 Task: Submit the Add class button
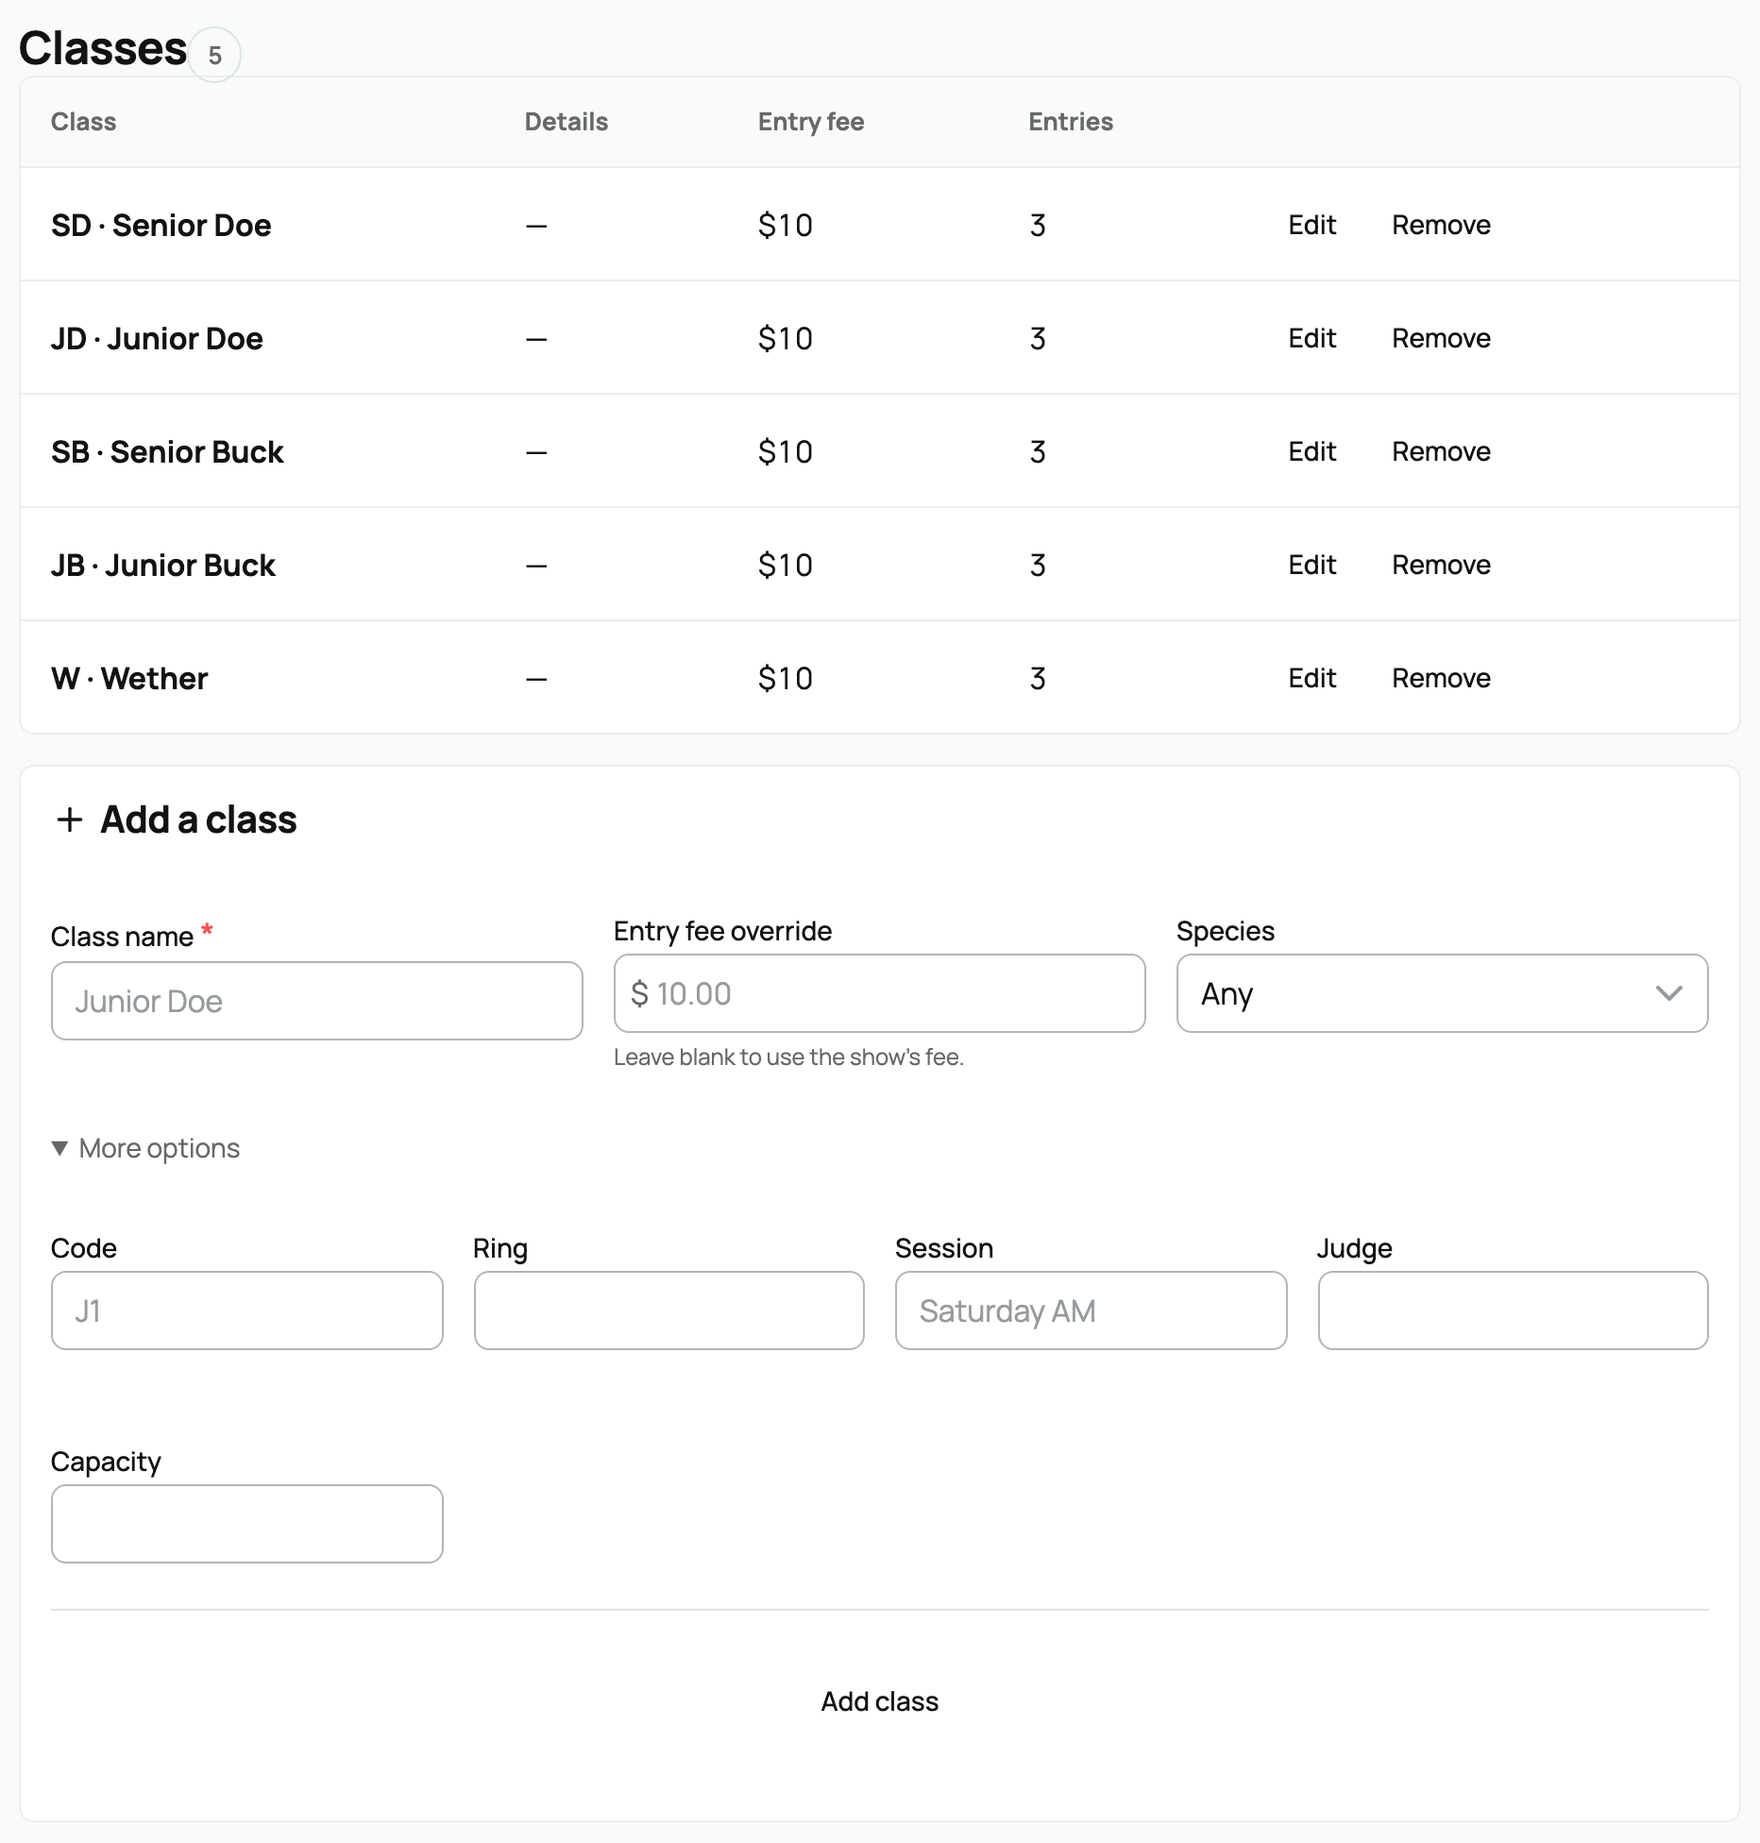click(x=879, y=1701)
